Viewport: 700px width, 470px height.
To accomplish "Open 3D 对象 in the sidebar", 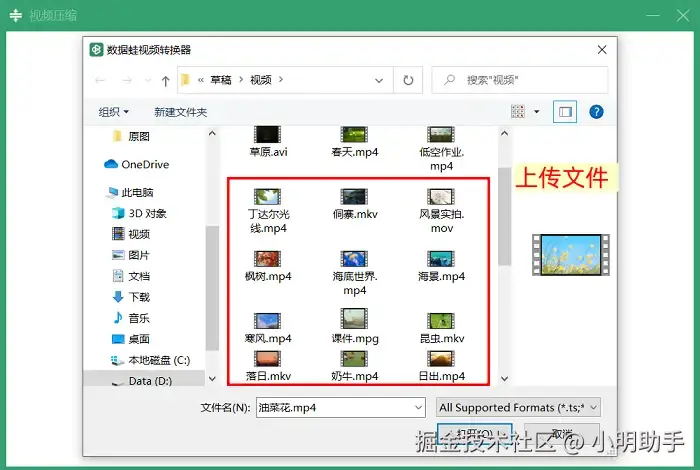I will (x=139, y=213).
